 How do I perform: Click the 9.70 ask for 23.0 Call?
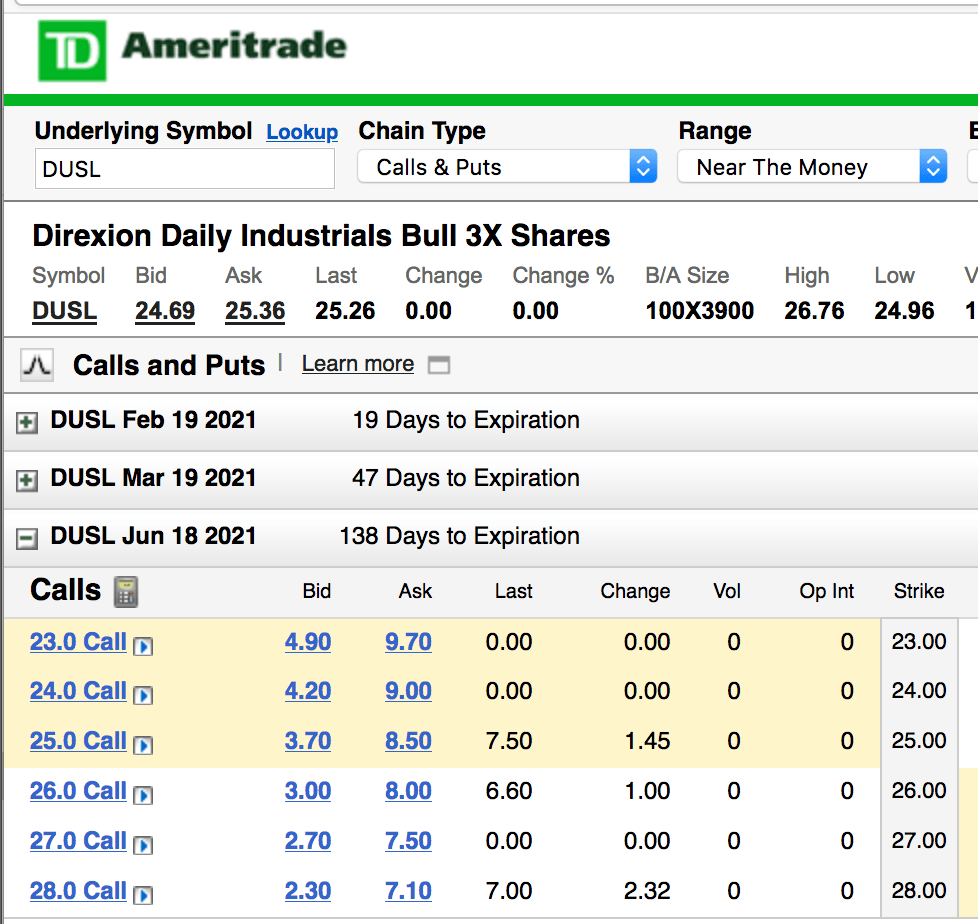(x=409, y=641)
